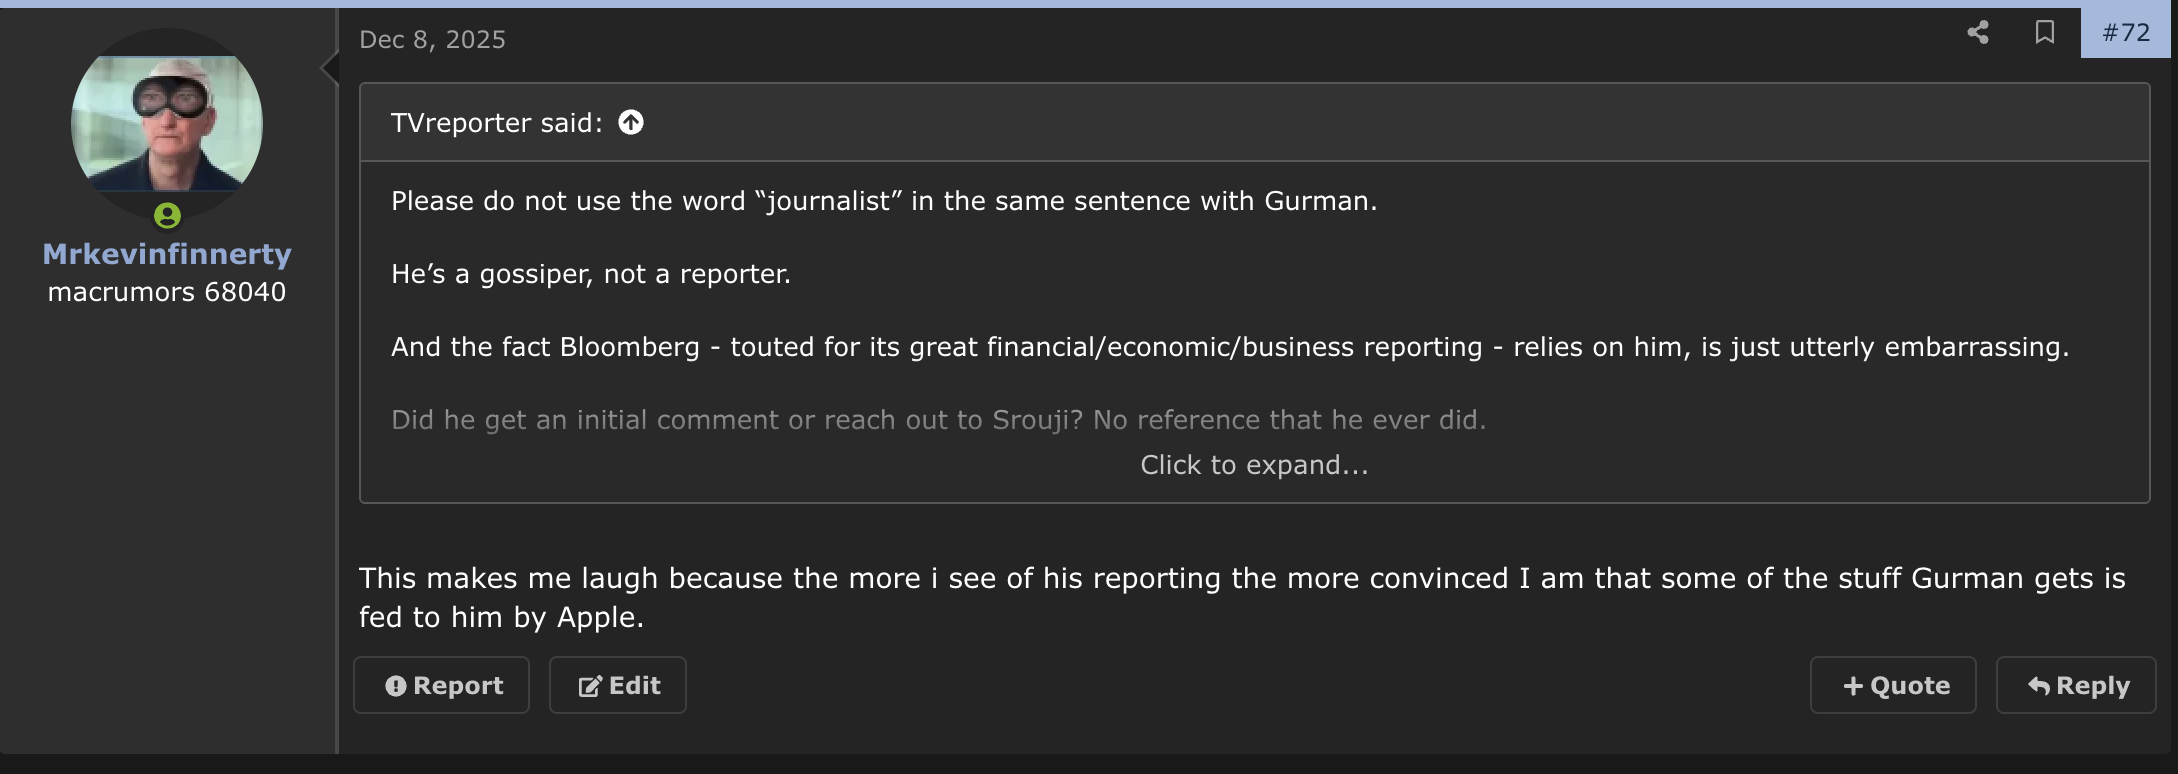Click the pencil icon in Edit button
The width and height of the screenshot is (2178, 774).
(x=590, y=686)
